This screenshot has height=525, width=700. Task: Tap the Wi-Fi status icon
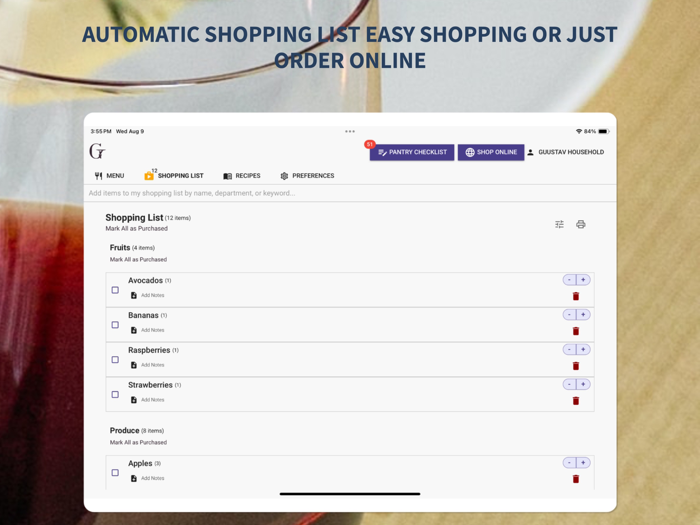pos(579,131)
